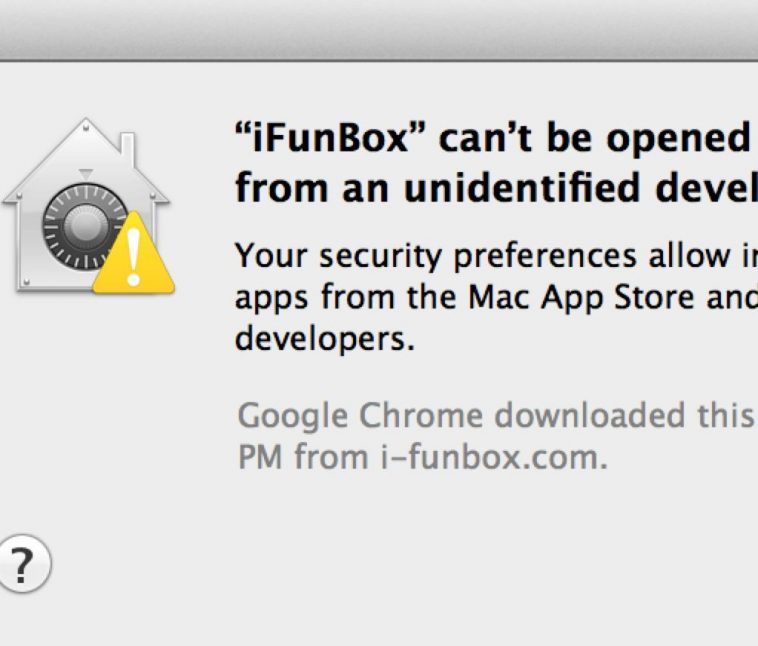Click "PM" in the gray download note
The height and width of the screenshot is (646, 758).
(259, 458)
